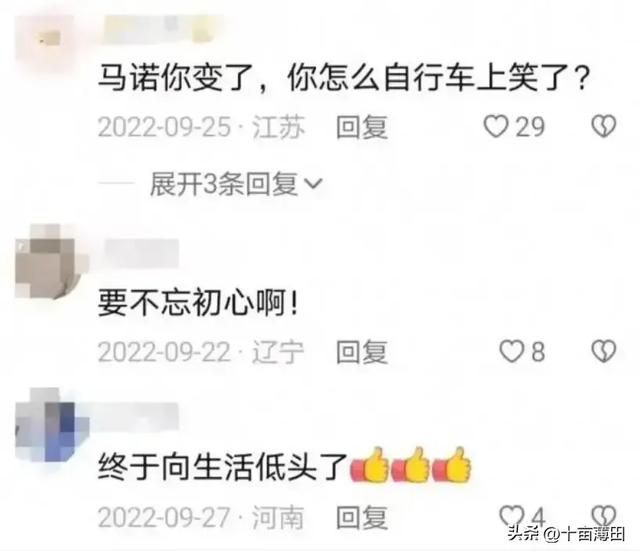Dislike the Liaoning comment via broken heart

tap(604, 351)
